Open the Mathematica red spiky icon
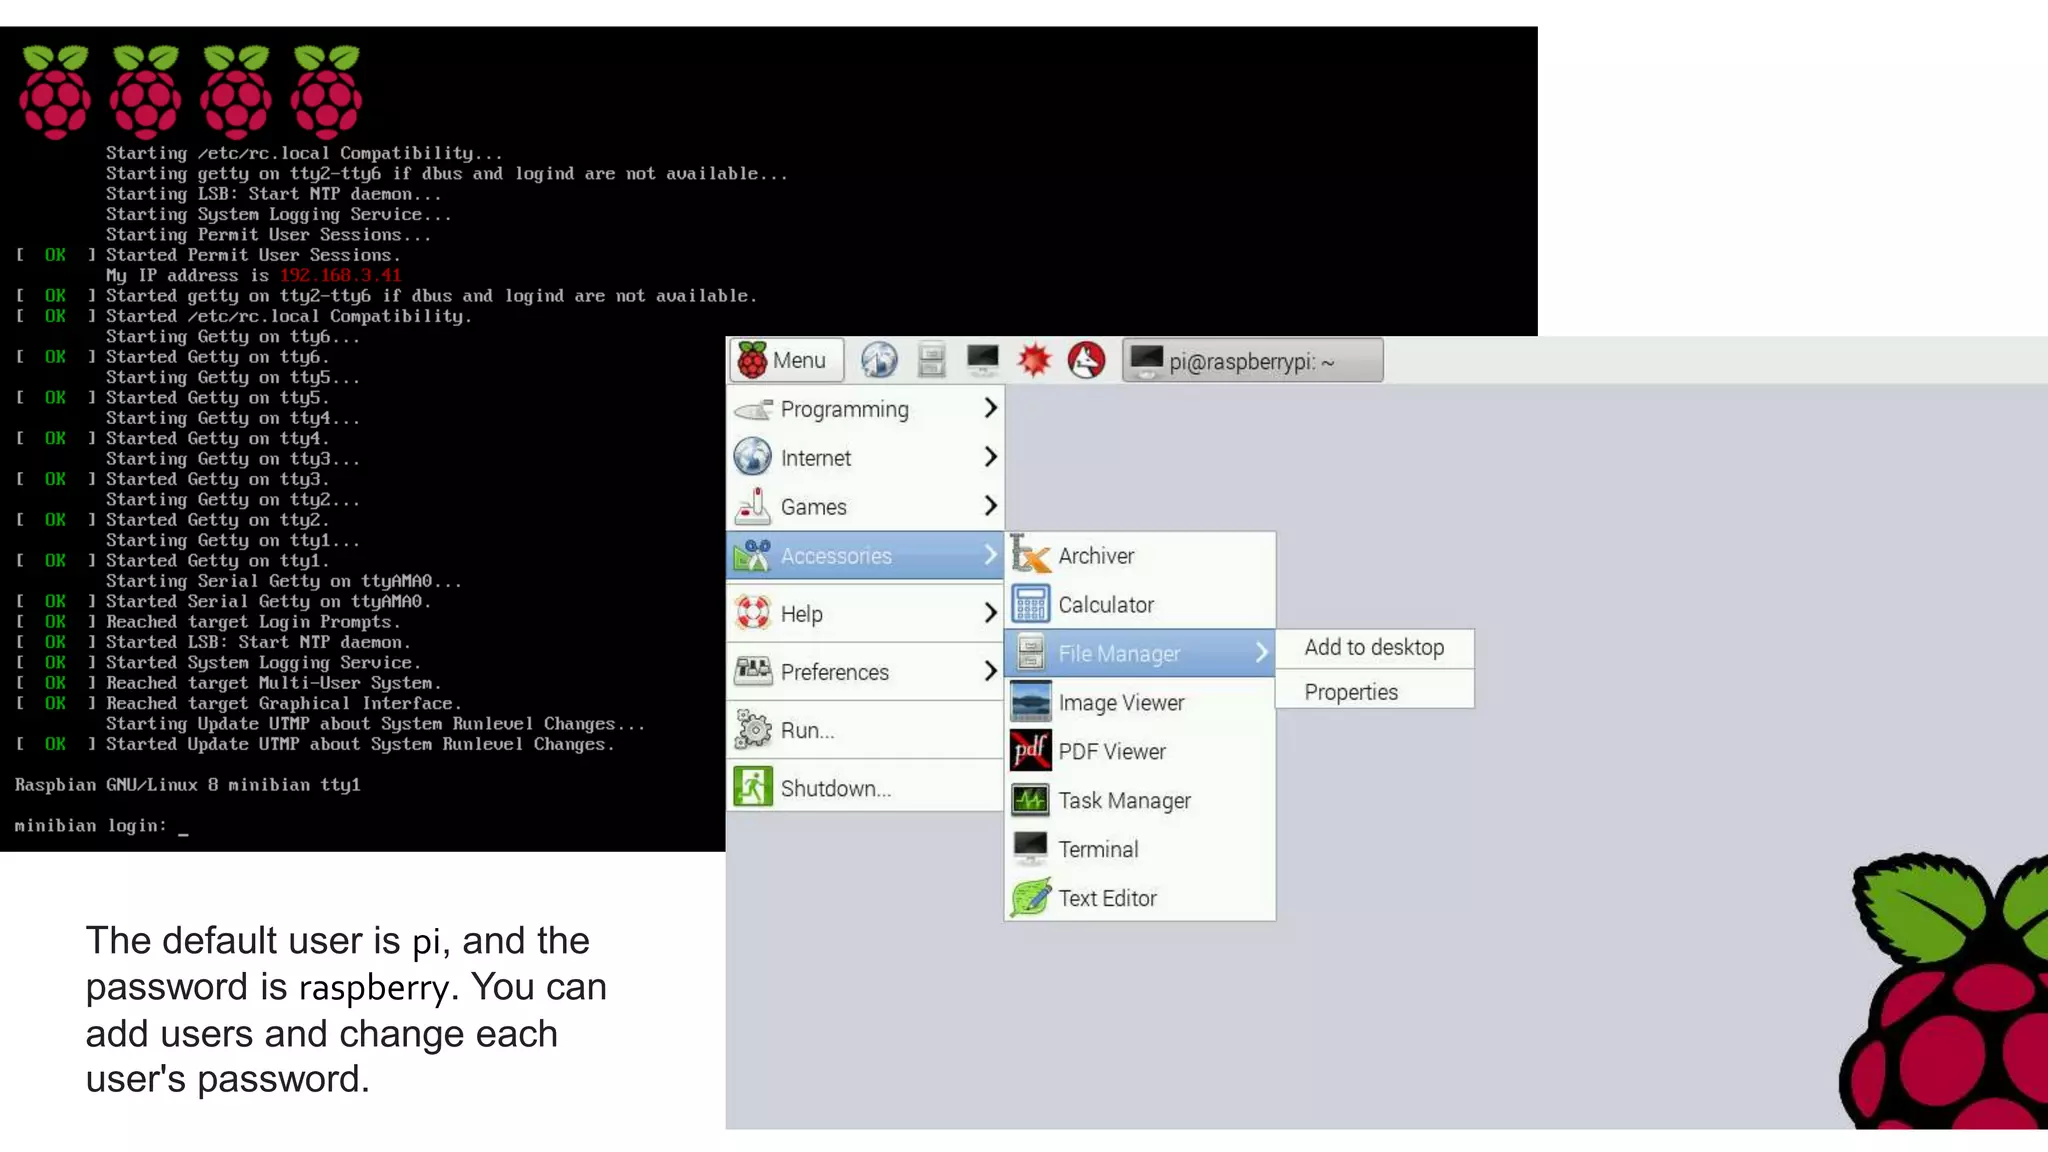Image resolution: width=2048 pixels, height=1152 pixels. (1034, 360)
